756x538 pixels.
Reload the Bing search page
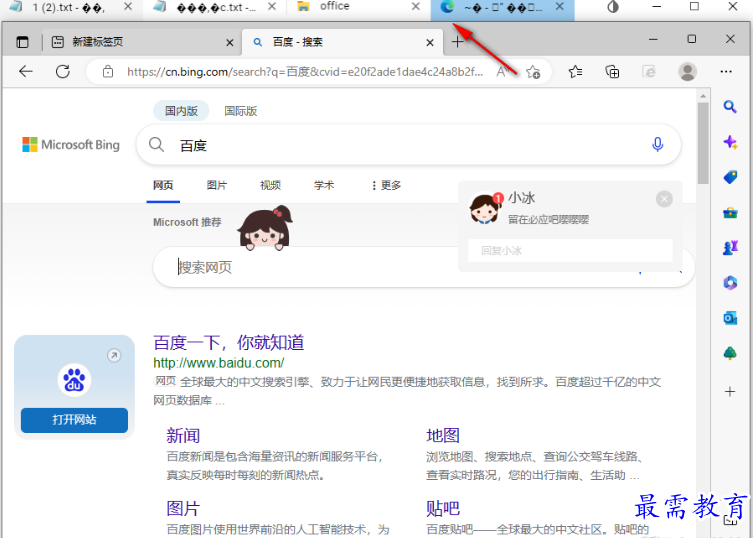[x=63, y=71]
